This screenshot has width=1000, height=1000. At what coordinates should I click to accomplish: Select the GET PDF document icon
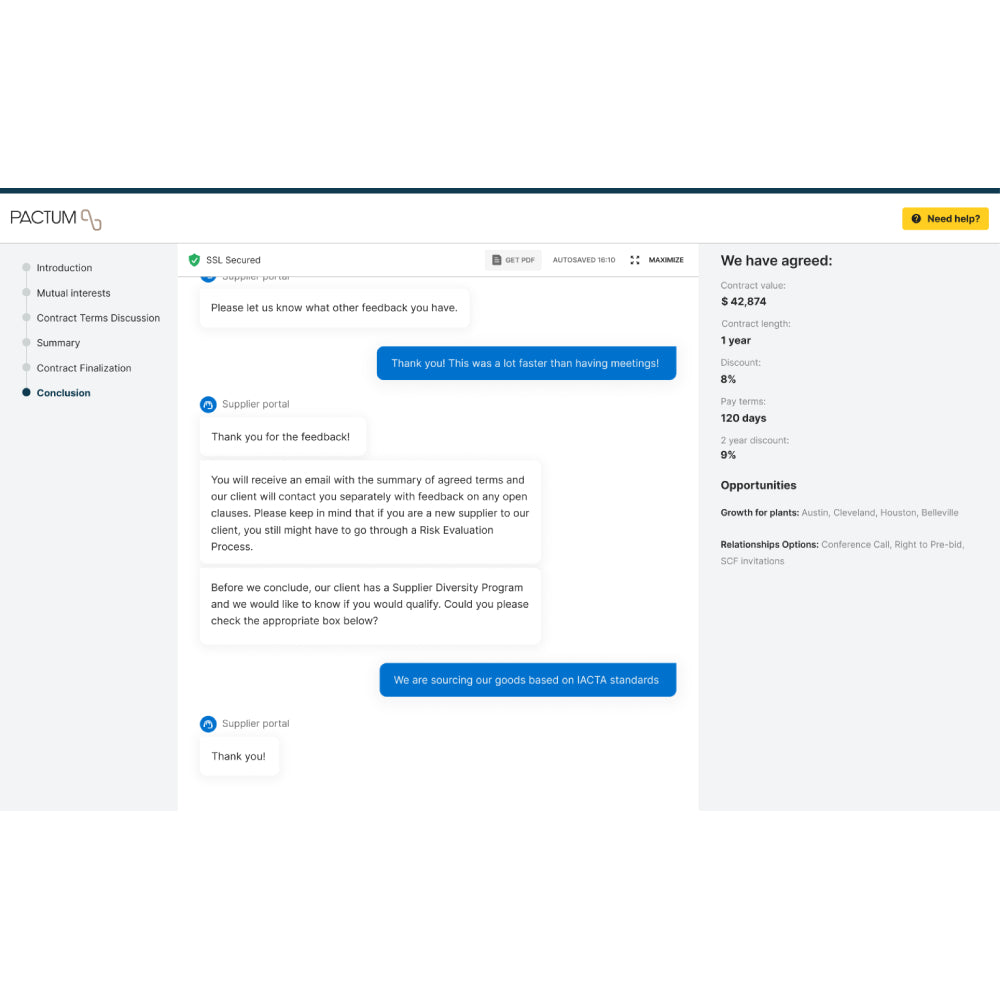pos(497,260)
